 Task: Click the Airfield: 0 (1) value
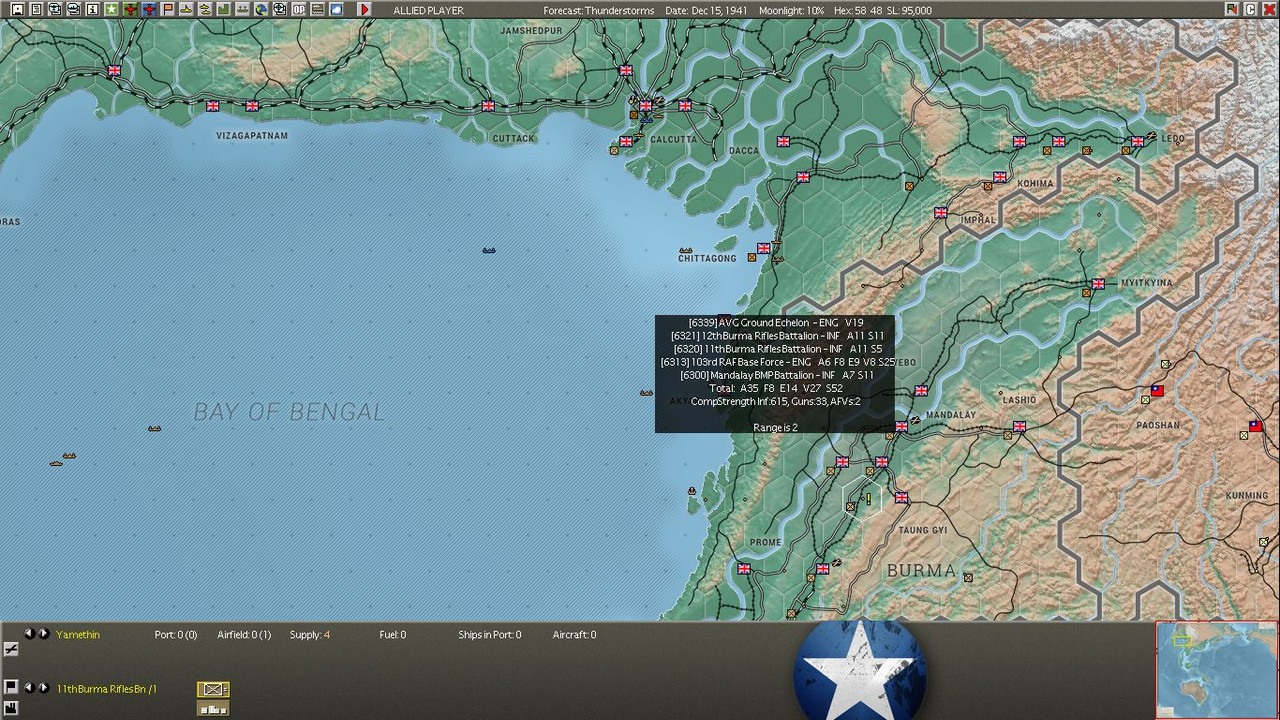pos(244,635)
